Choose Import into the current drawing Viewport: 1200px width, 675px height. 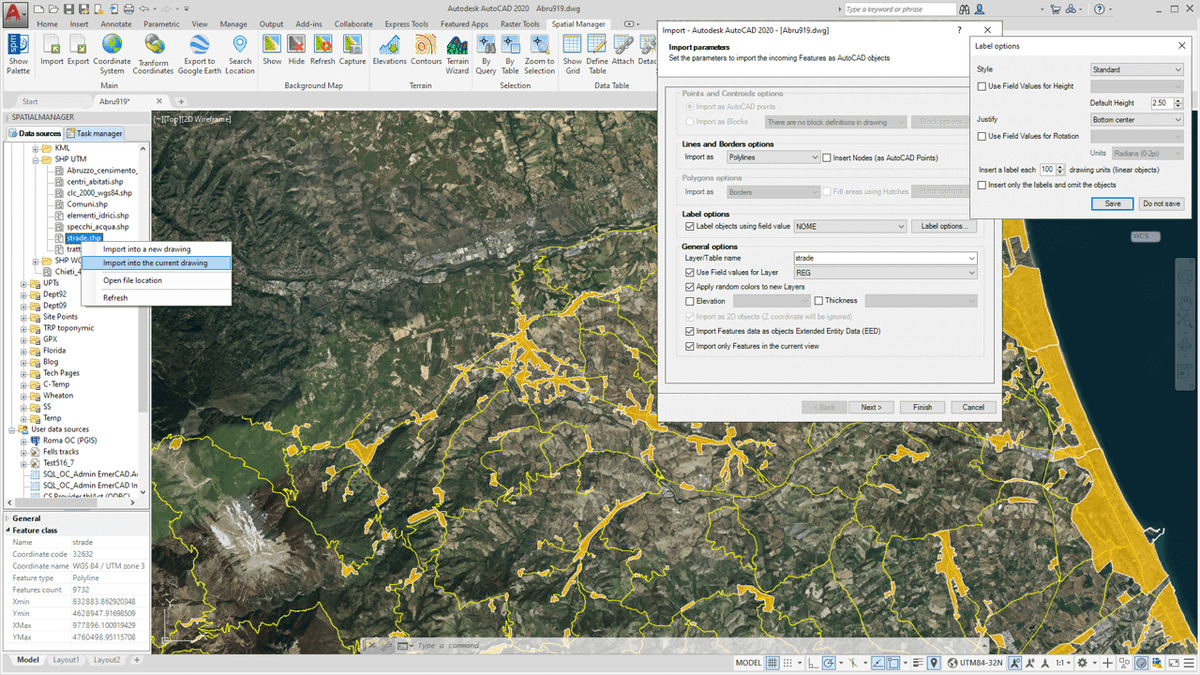[x=155, y=263]
